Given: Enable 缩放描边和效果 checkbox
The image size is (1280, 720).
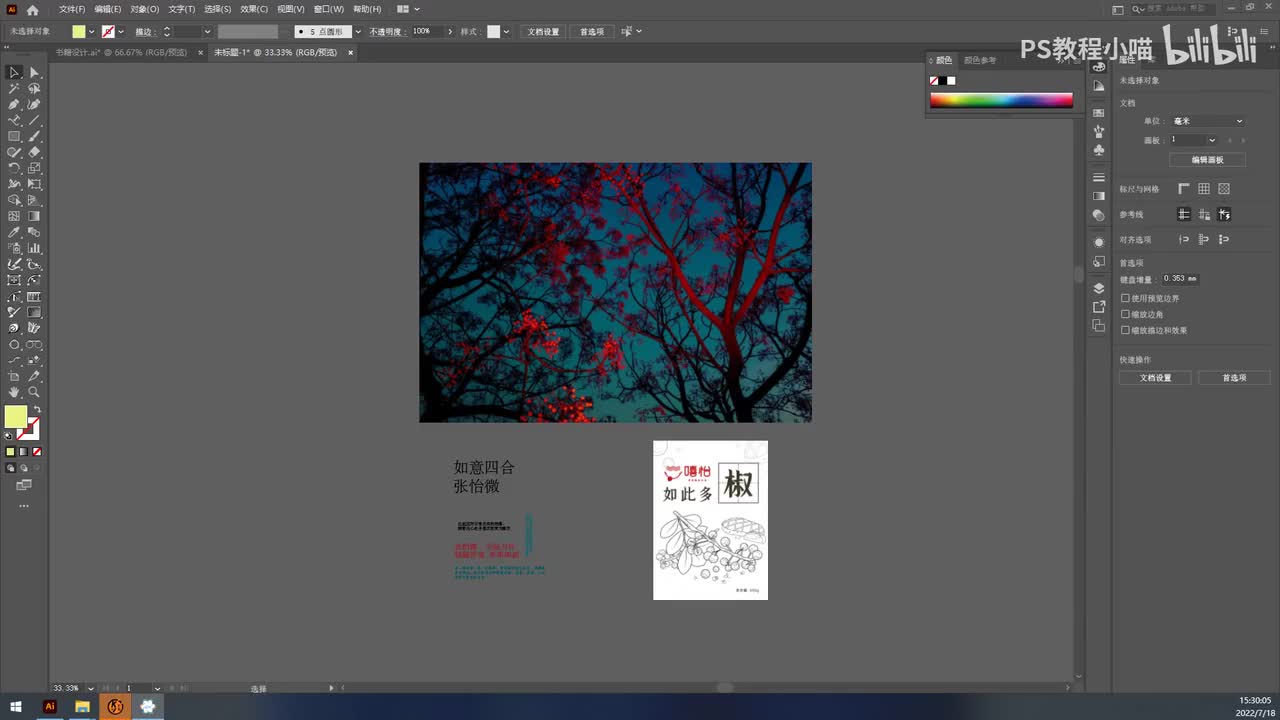Looking at the screenshot, I should pyautogui.click(x=1125, y=330).
